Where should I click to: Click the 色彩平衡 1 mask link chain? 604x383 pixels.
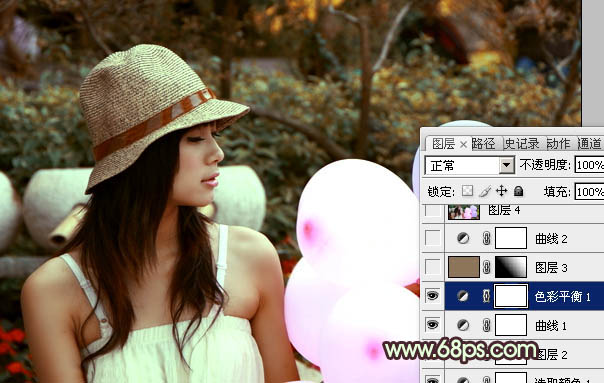[487, 296]
